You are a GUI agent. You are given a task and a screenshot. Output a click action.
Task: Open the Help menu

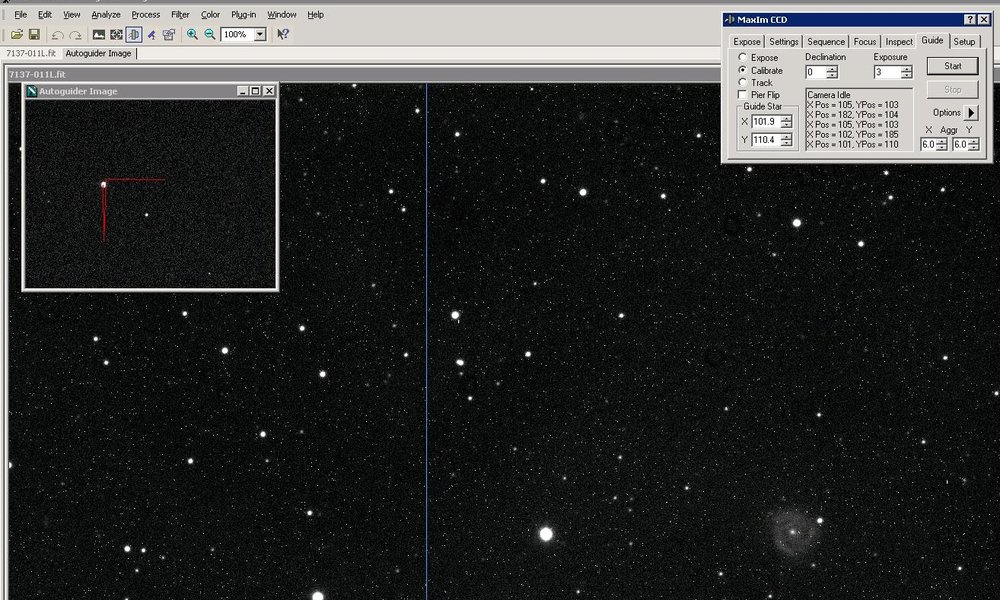[x=316, y=15]
